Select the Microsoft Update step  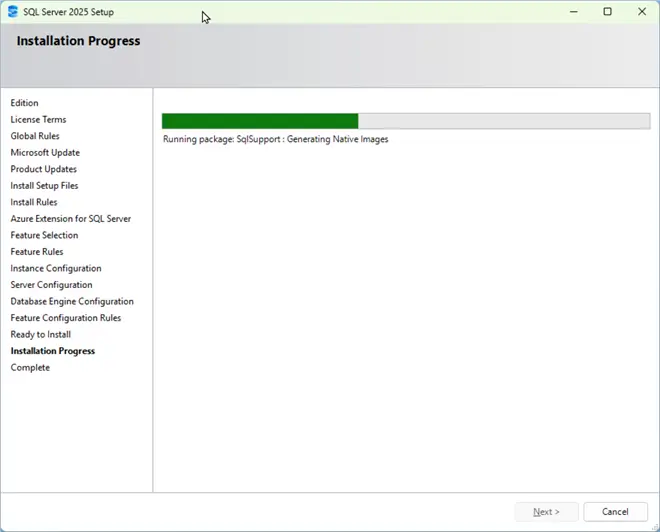[x=45, y=152]
